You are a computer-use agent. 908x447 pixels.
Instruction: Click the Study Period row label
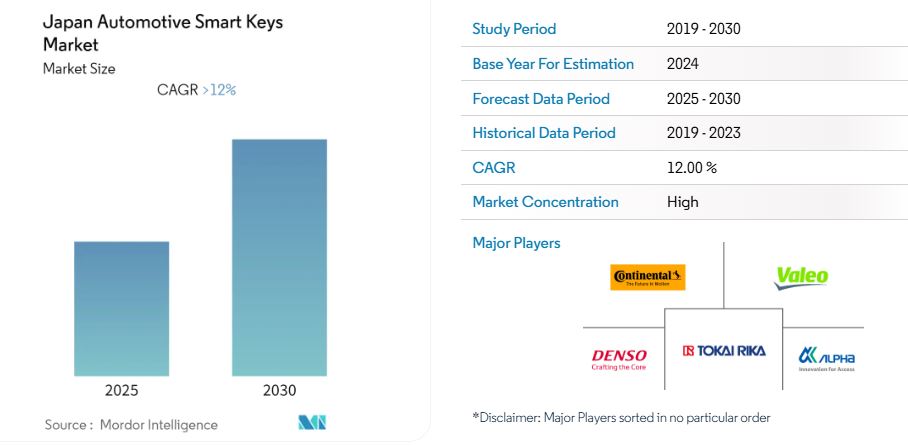pos(514,29)
